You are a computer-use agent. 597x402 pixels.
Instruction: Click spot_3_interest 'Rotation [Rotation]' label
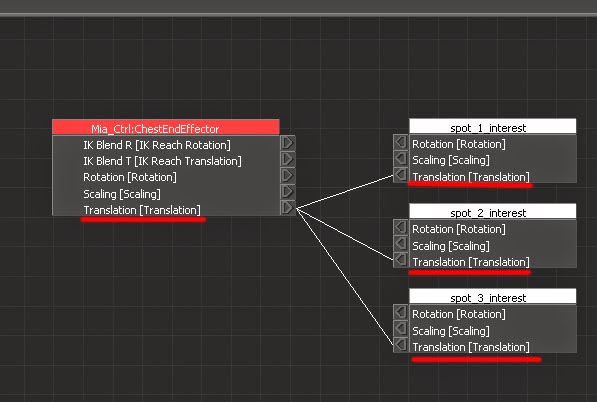pyautogui.click(x=459, y=314)
